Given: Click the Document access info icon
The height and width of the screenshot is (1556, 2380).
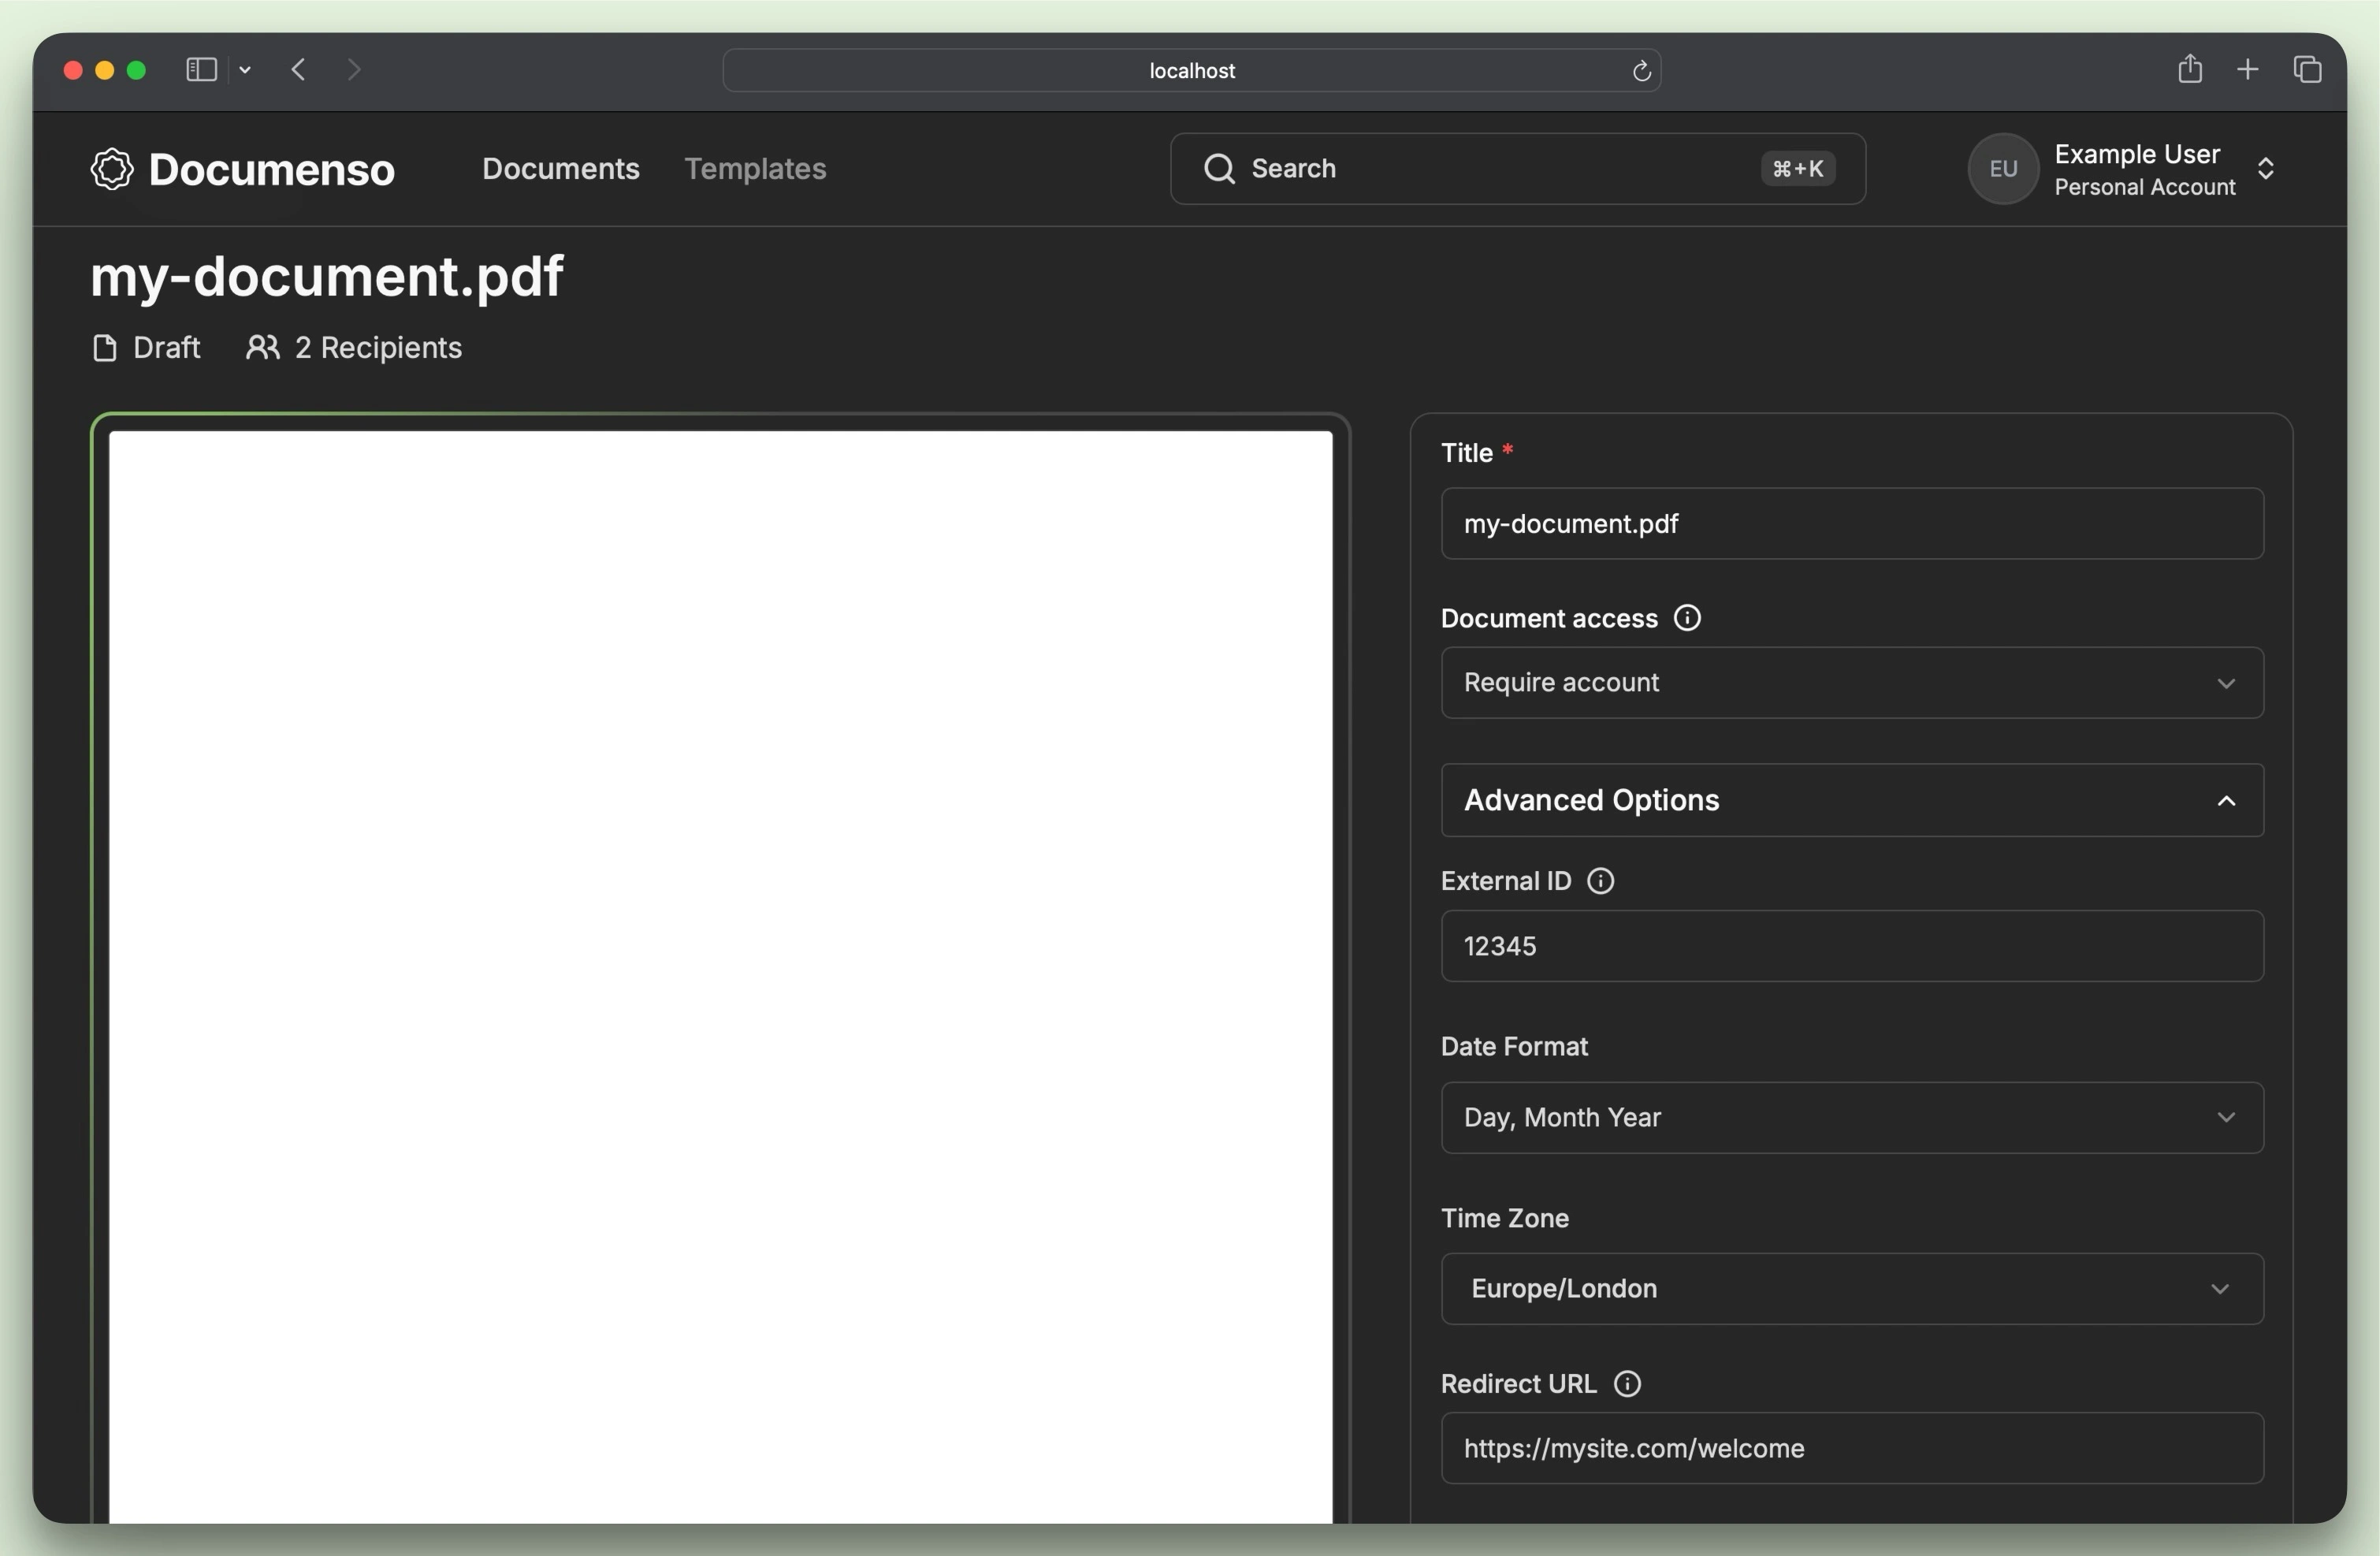Looking at the screenshot, I should (x=1687, y=618).
